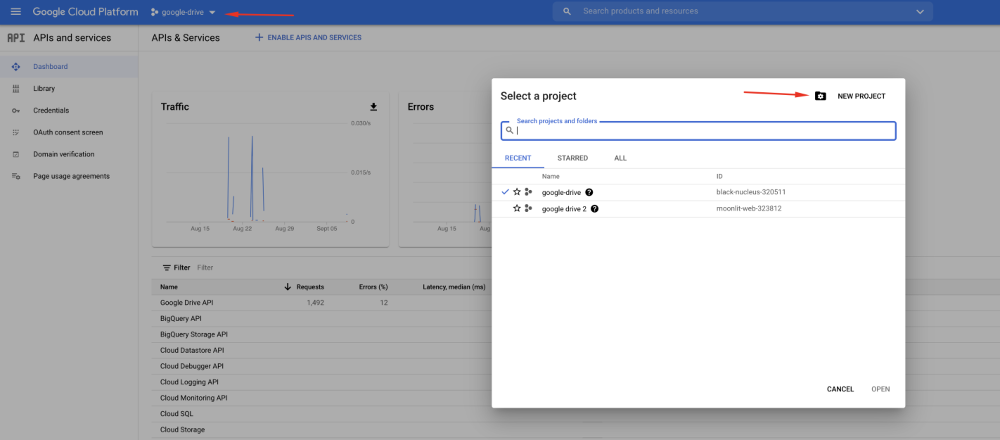The height and width of the screenshot is (440, 1000).
Task: Click OPEN in the project dialog
Action: tap(881, 389)
